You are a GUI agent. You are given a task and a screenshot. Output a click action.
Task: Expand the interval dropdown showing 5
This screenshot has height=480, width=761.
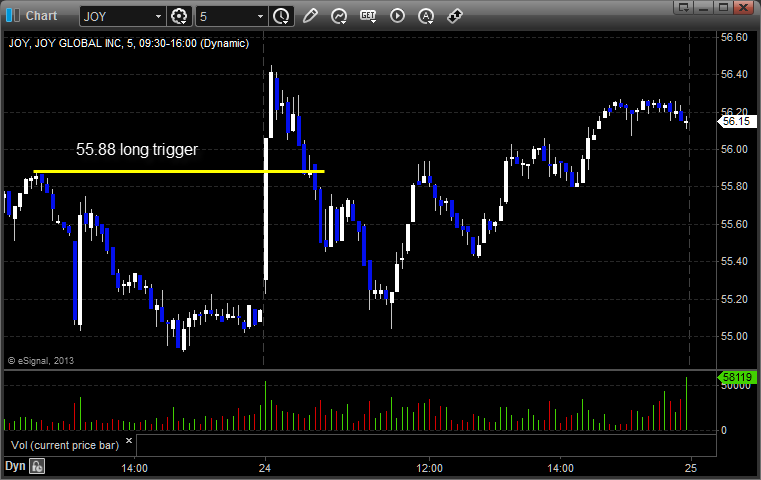[260, 17]
